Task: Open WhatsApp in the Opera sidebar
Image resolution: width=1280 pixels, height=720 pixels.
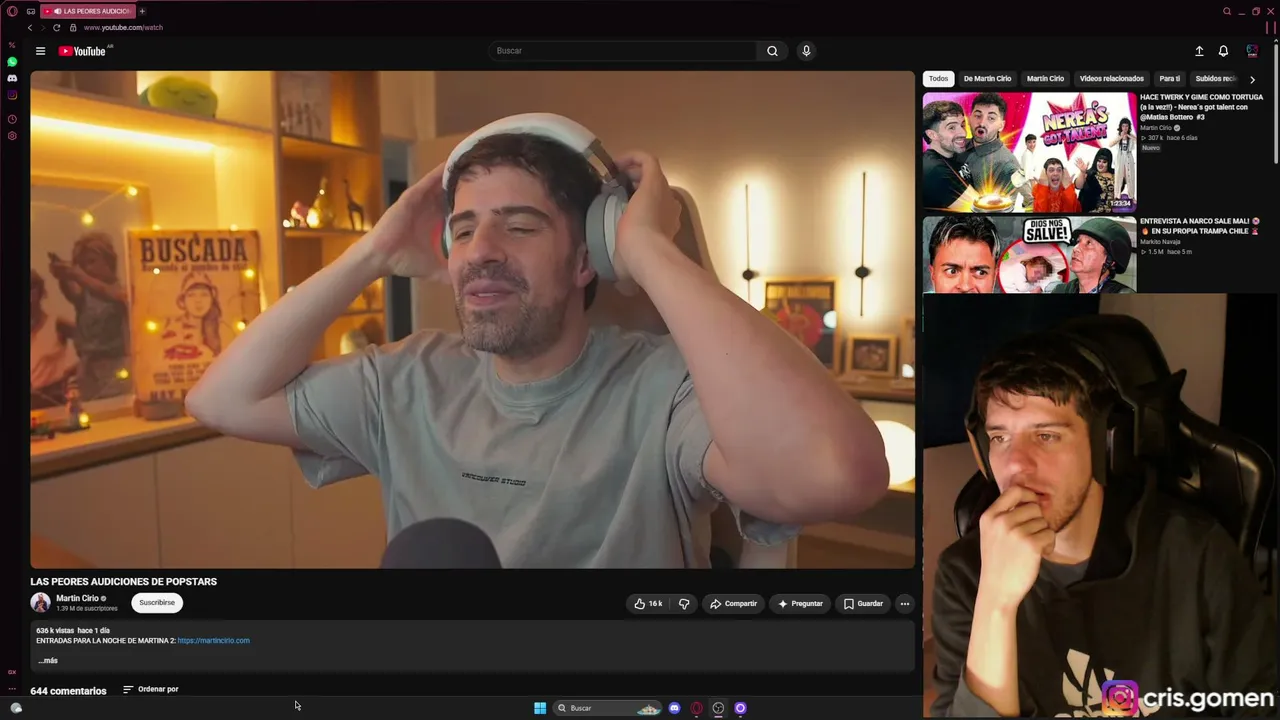Action: pyautogui.click(x=12, y=62)
